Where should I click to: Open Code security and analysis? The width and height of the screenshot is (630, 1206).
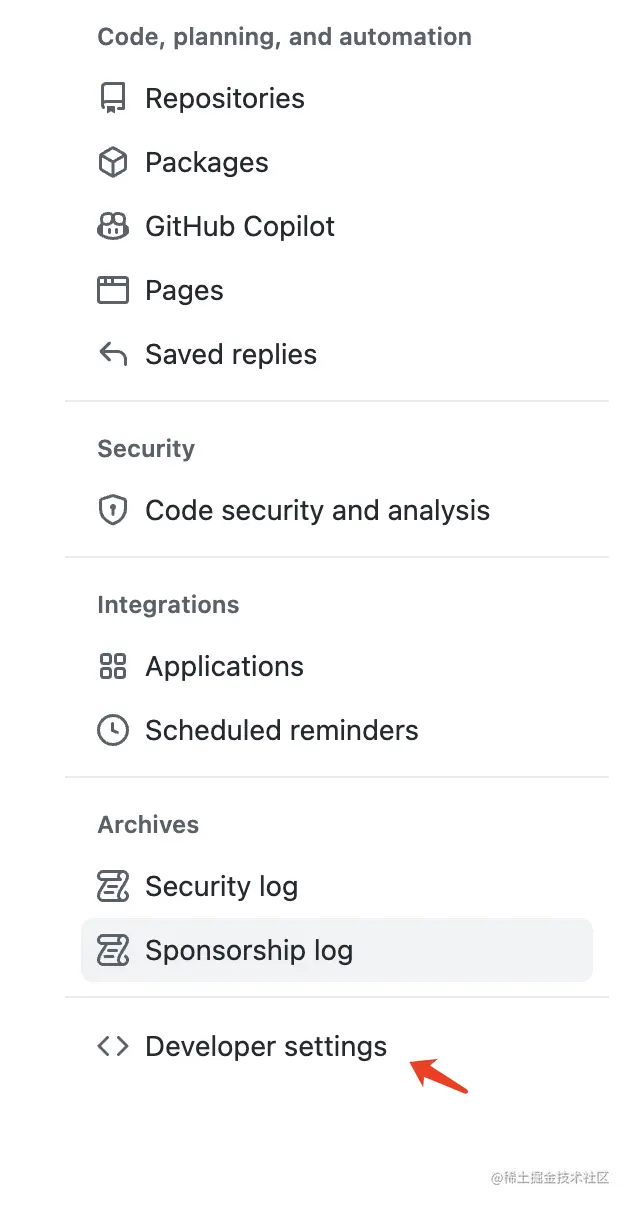pyautogui.click(x=337, y=510)
